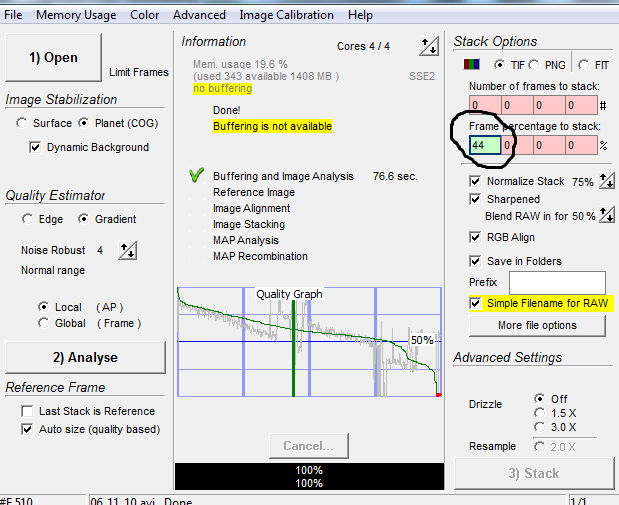Adjust the Blend RAW 50% spinner
This screenshot has height=505, width=619.
tap(607, 216)
